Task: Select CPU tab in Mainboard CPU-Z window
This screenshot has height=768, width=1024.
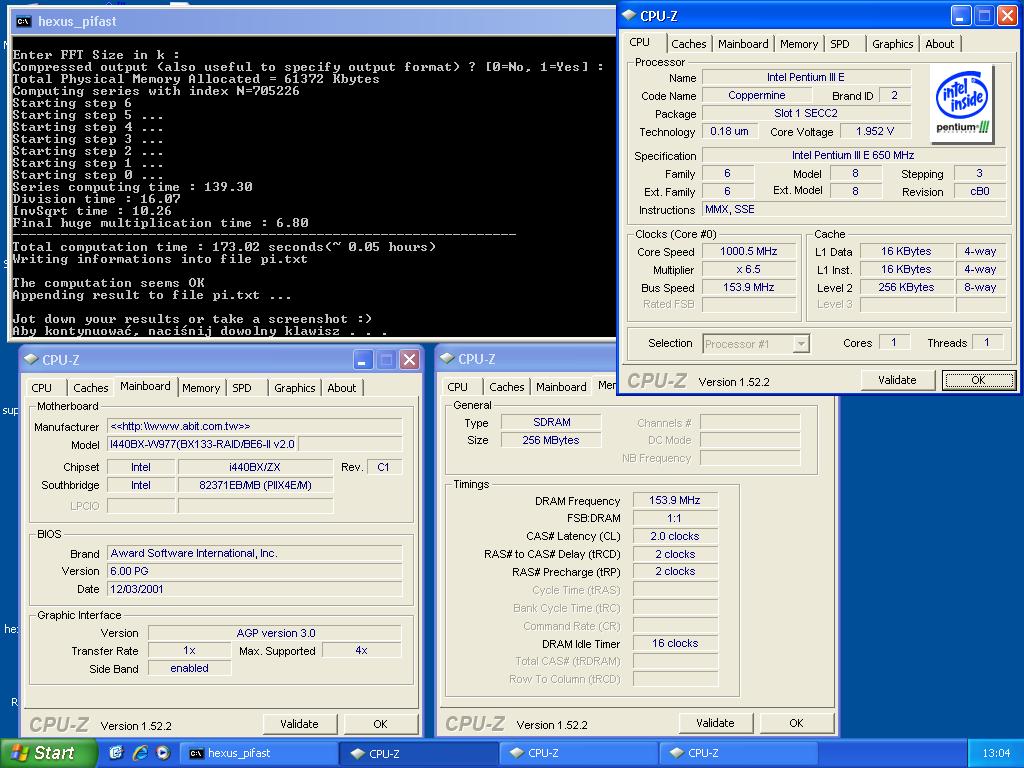Action: [42, 388]
